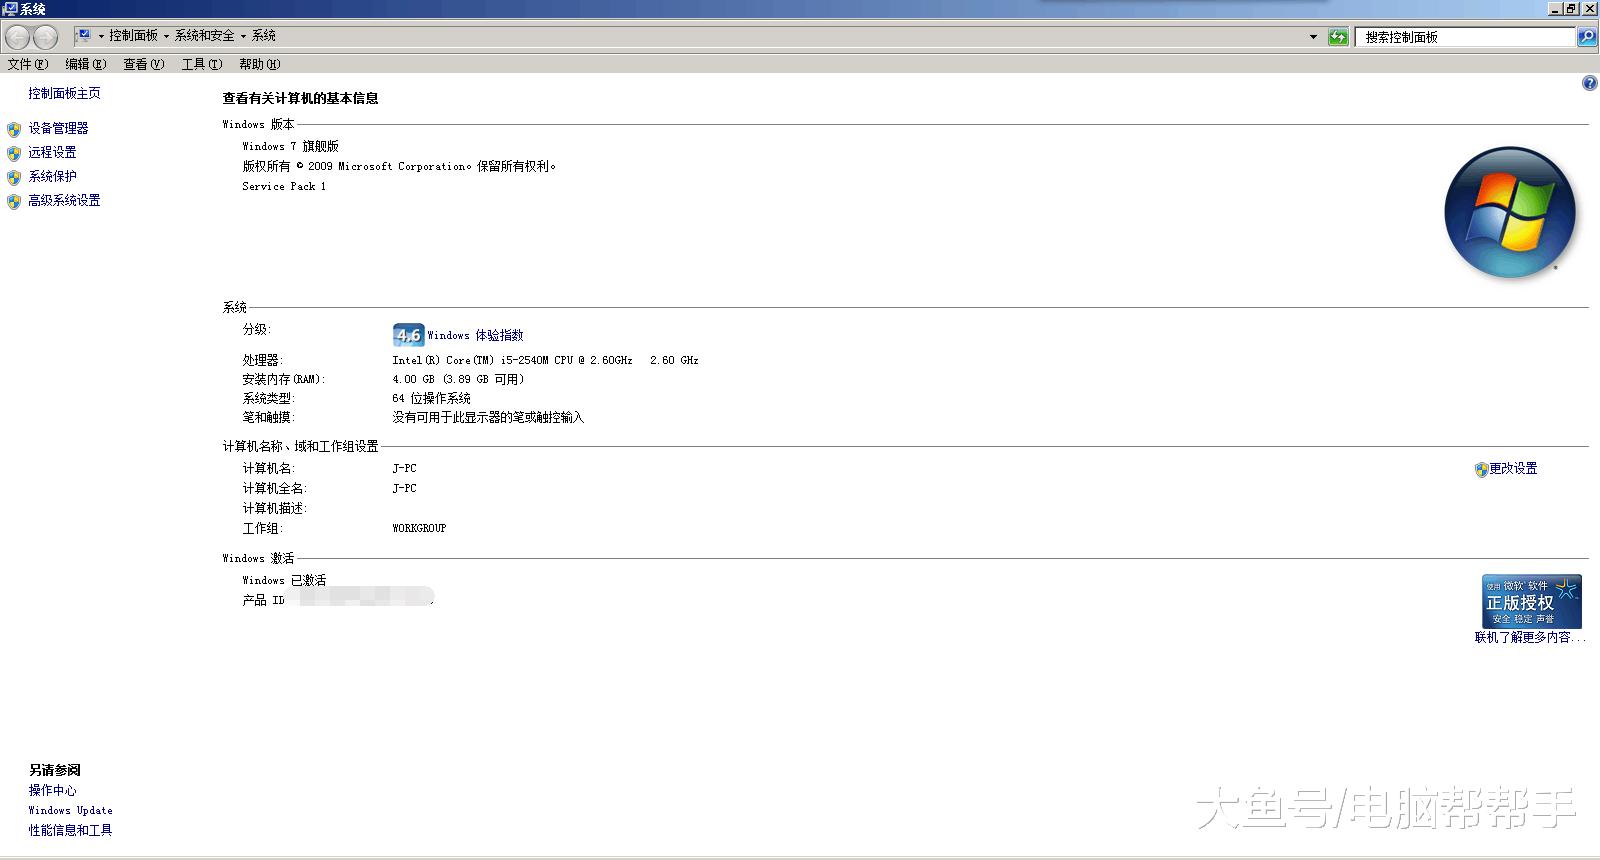Click the shield icon beside 系统保护
This screenshot has width=1600, height=860.
[x=14, y=177]
